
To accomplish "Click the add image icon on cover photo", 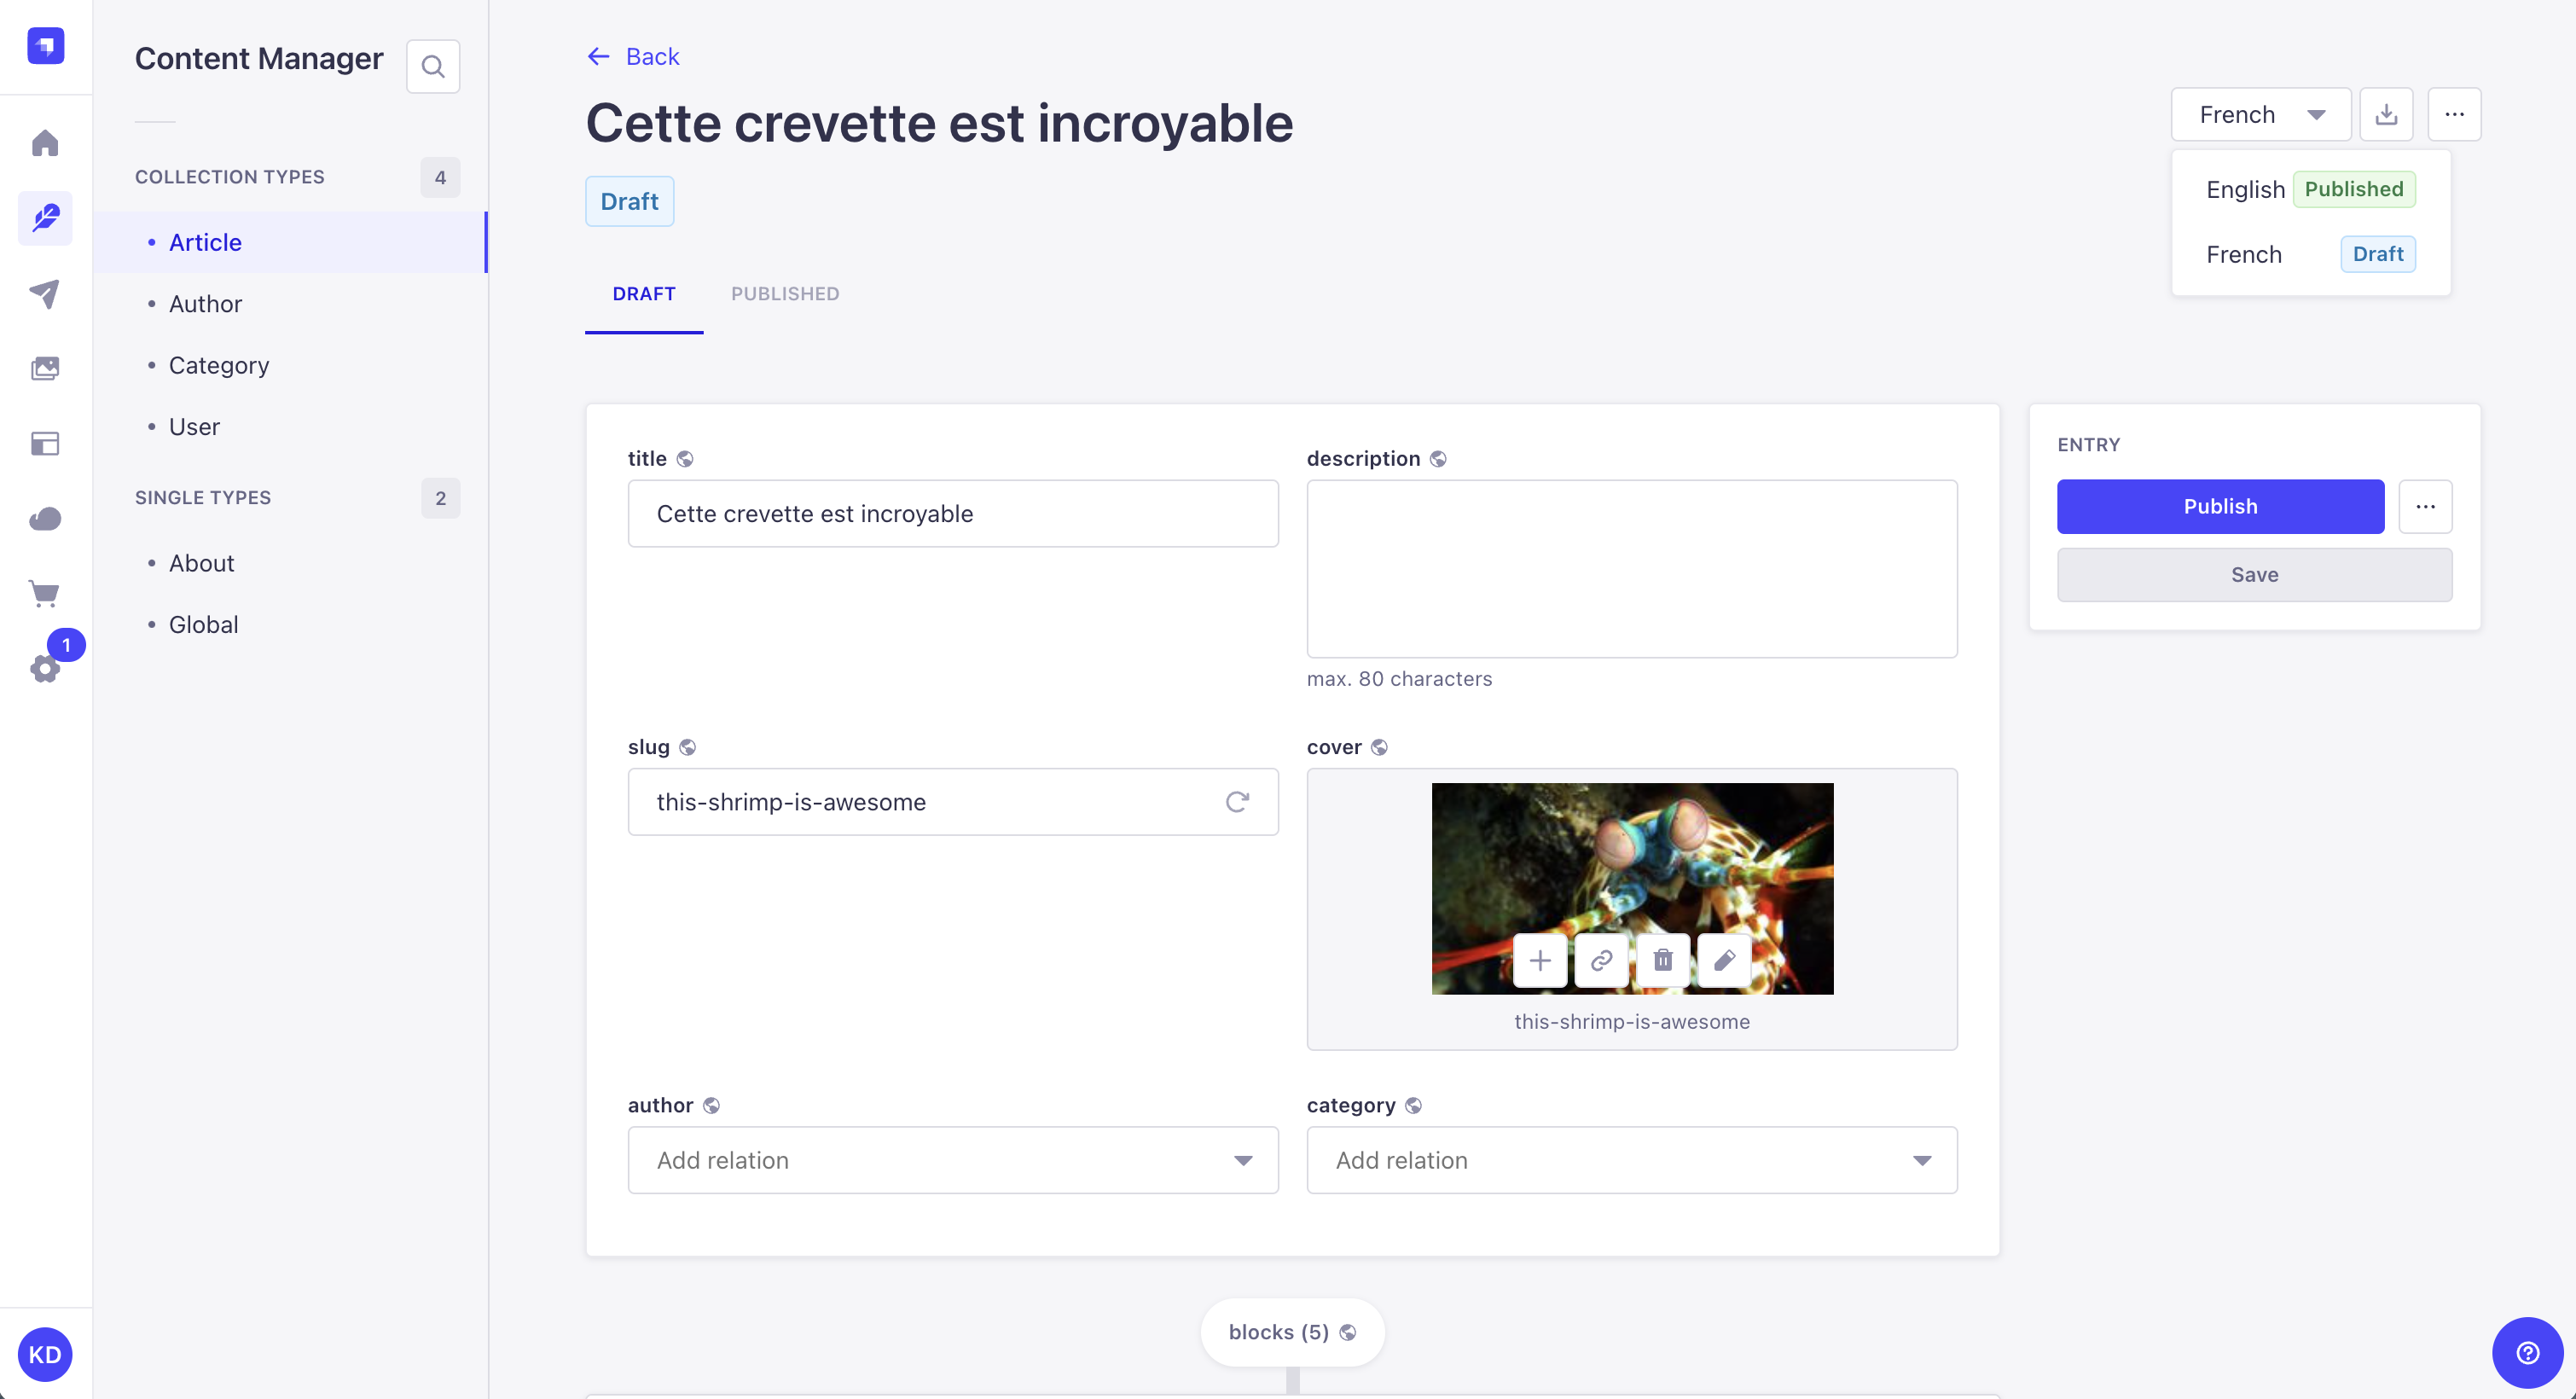I will pos(1538,960).
